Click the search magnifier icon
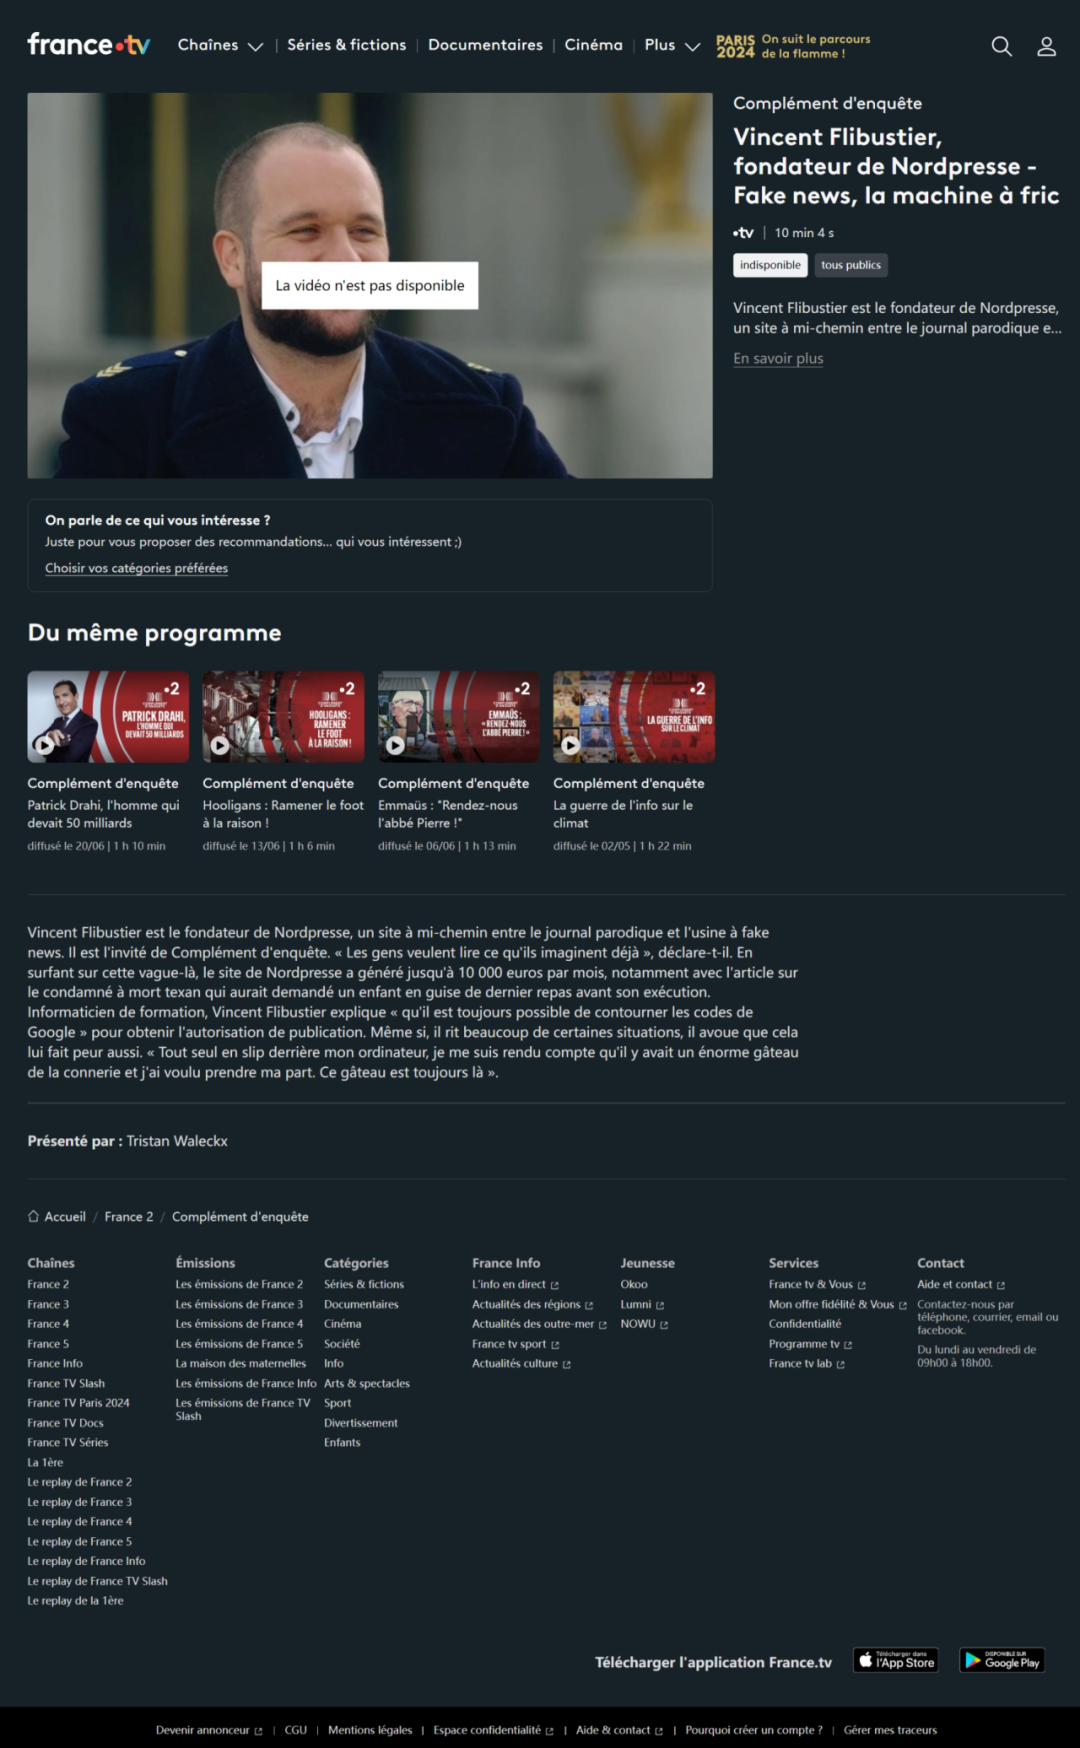 (1001, 46)
